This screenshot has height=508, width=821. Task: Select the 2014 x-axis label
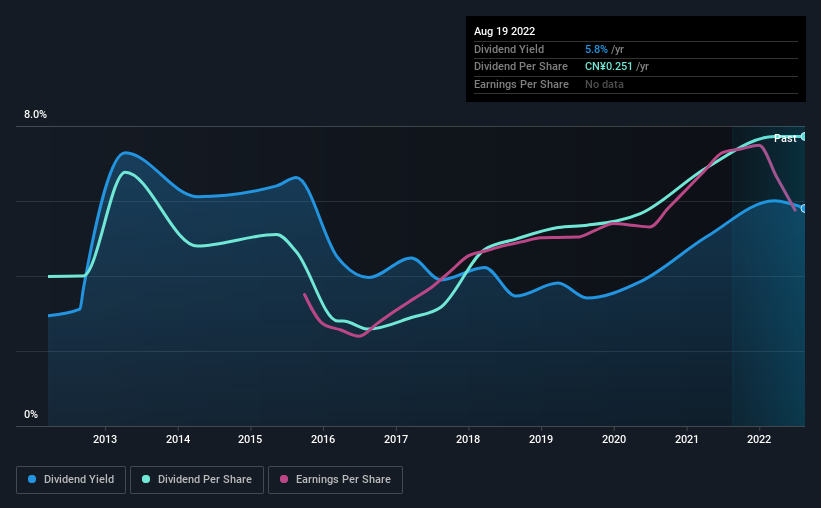(x=178, y=439)
